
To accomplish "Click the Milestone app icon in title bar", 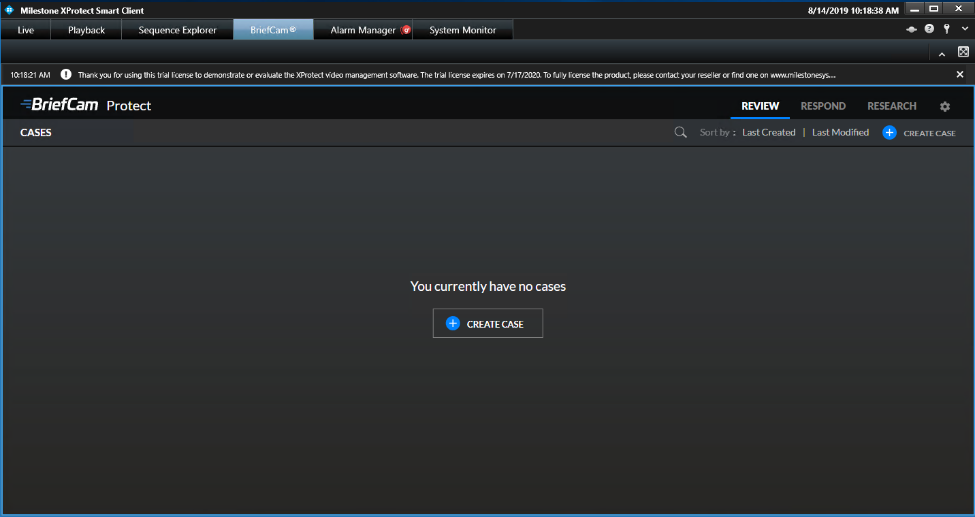I will tap(9, 10).
